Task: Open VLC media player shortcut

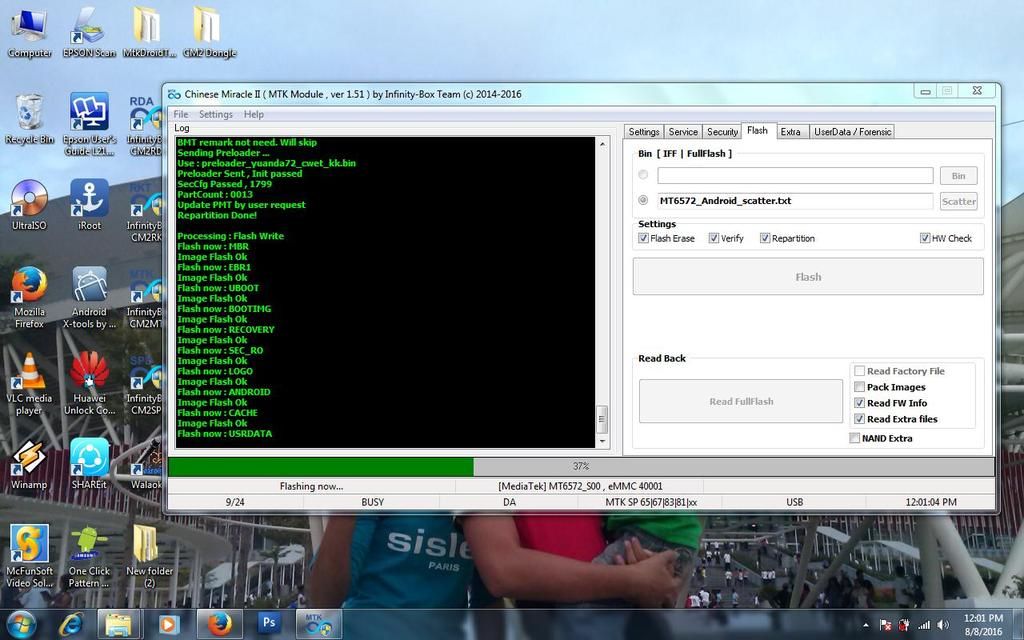Action: coord(29,371)
